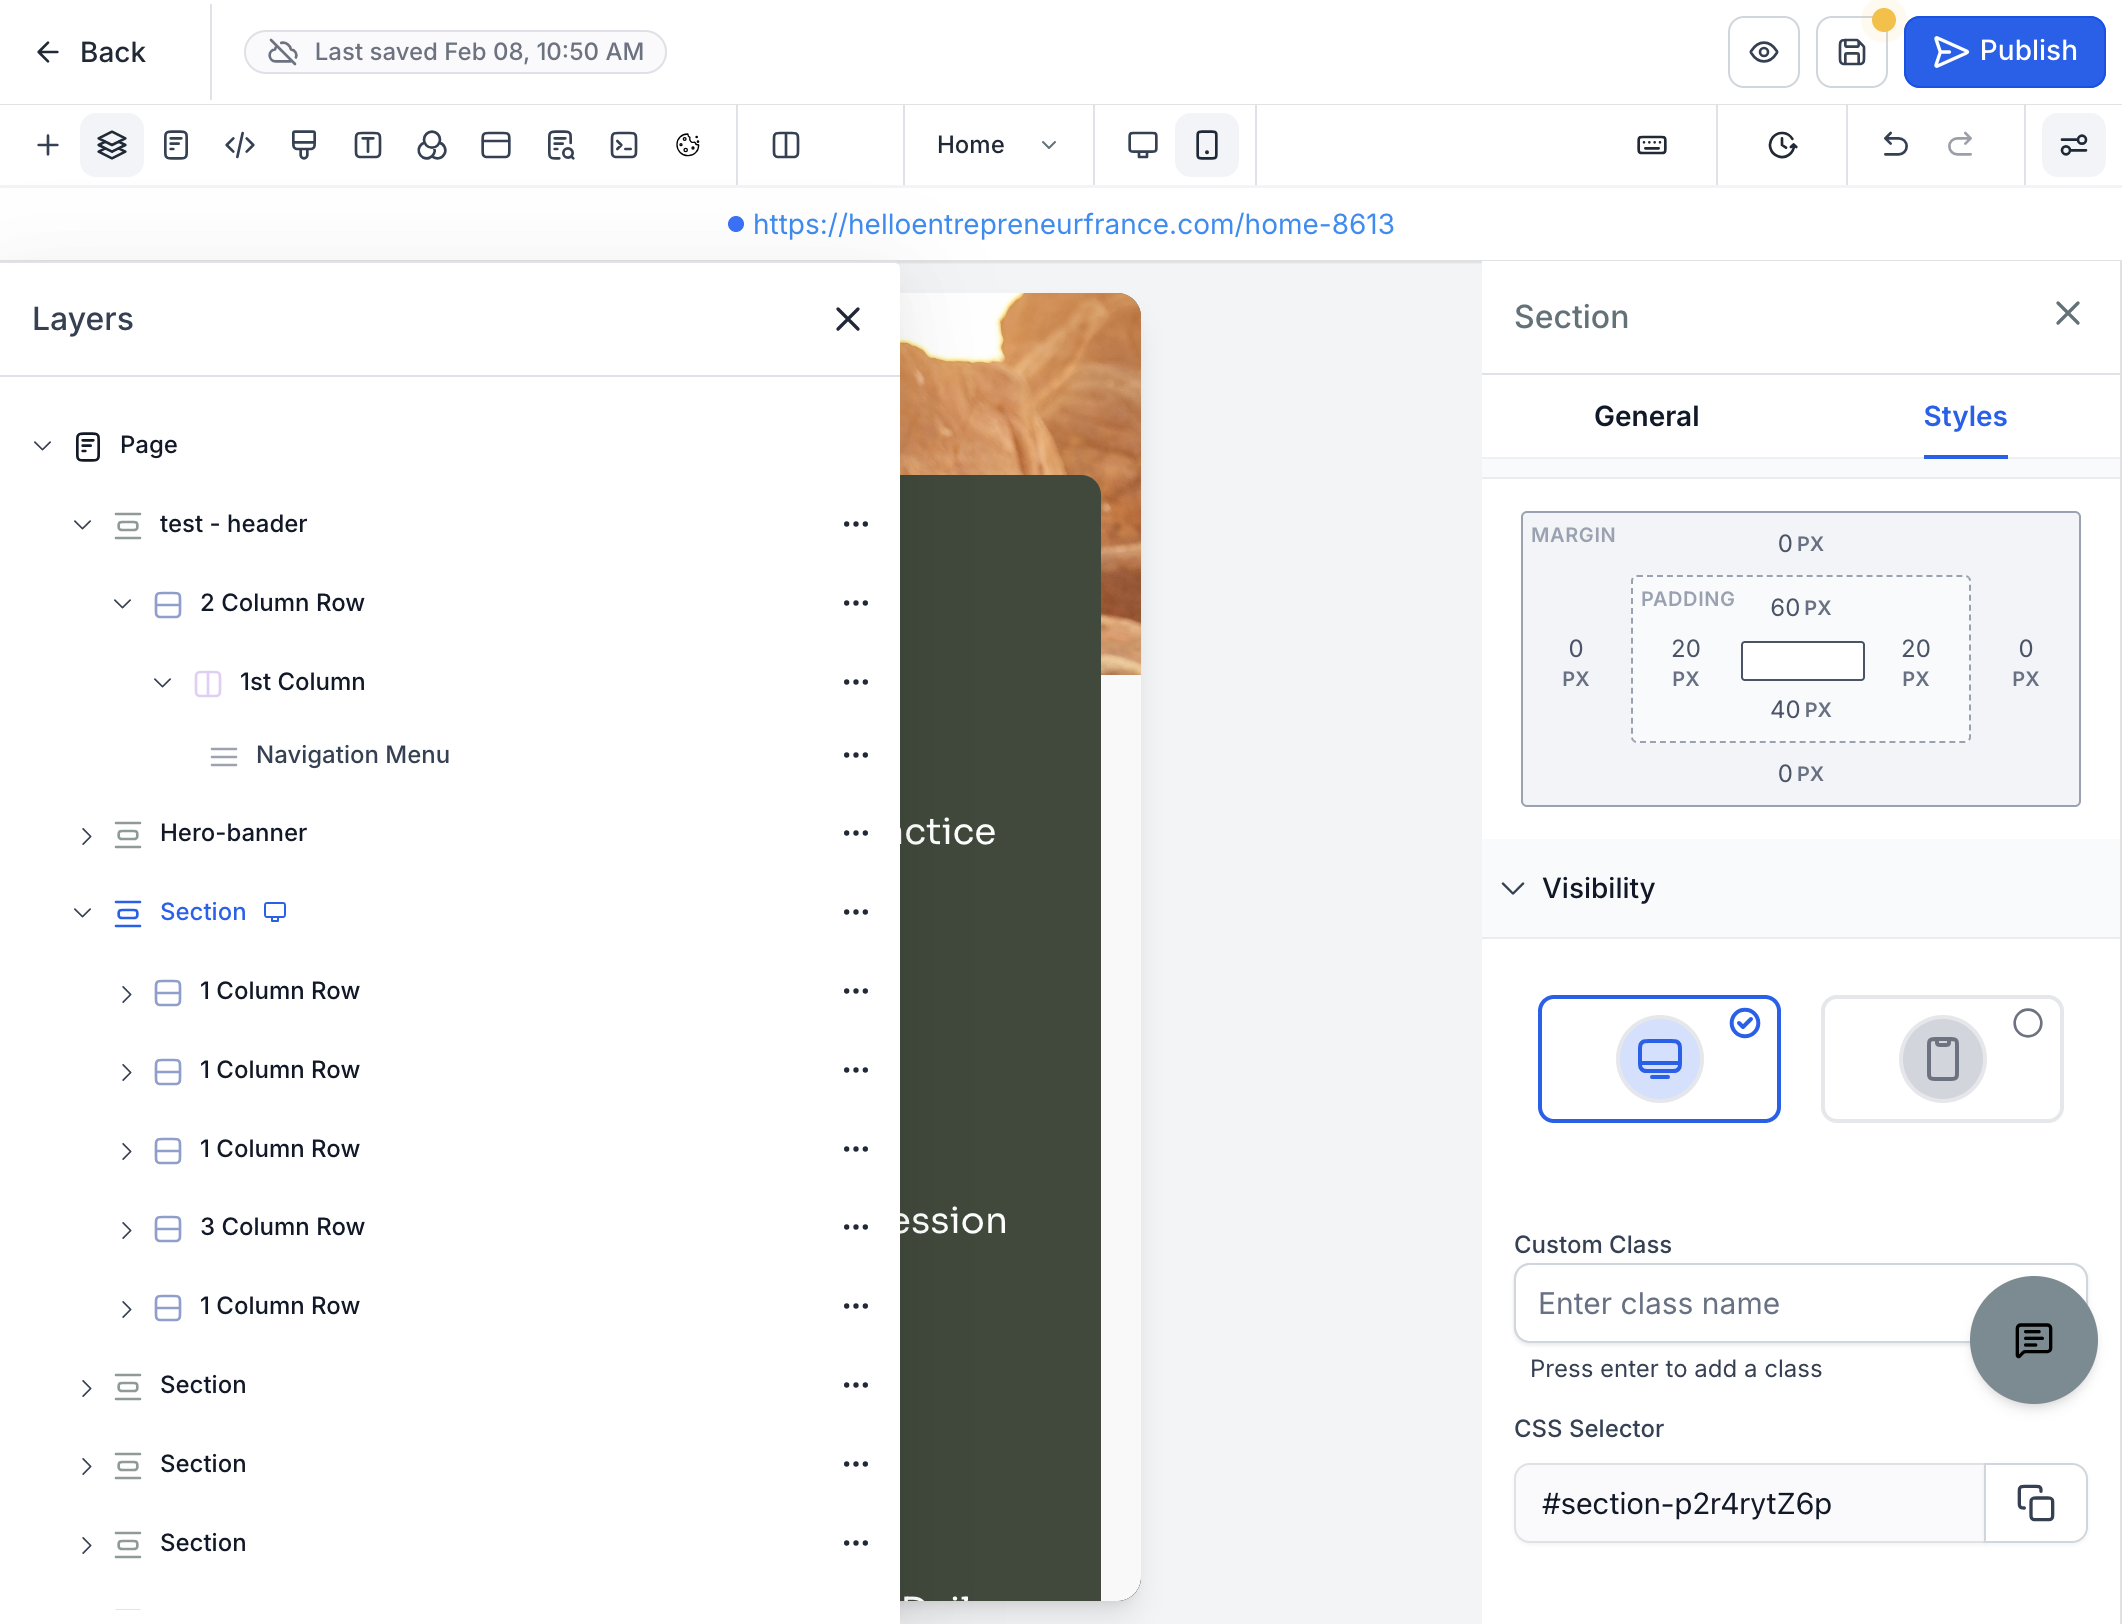Viewport: 2122px width, 1624px height.
Task: Select desktop visibility option
Action: (x=1659, y=1058)
